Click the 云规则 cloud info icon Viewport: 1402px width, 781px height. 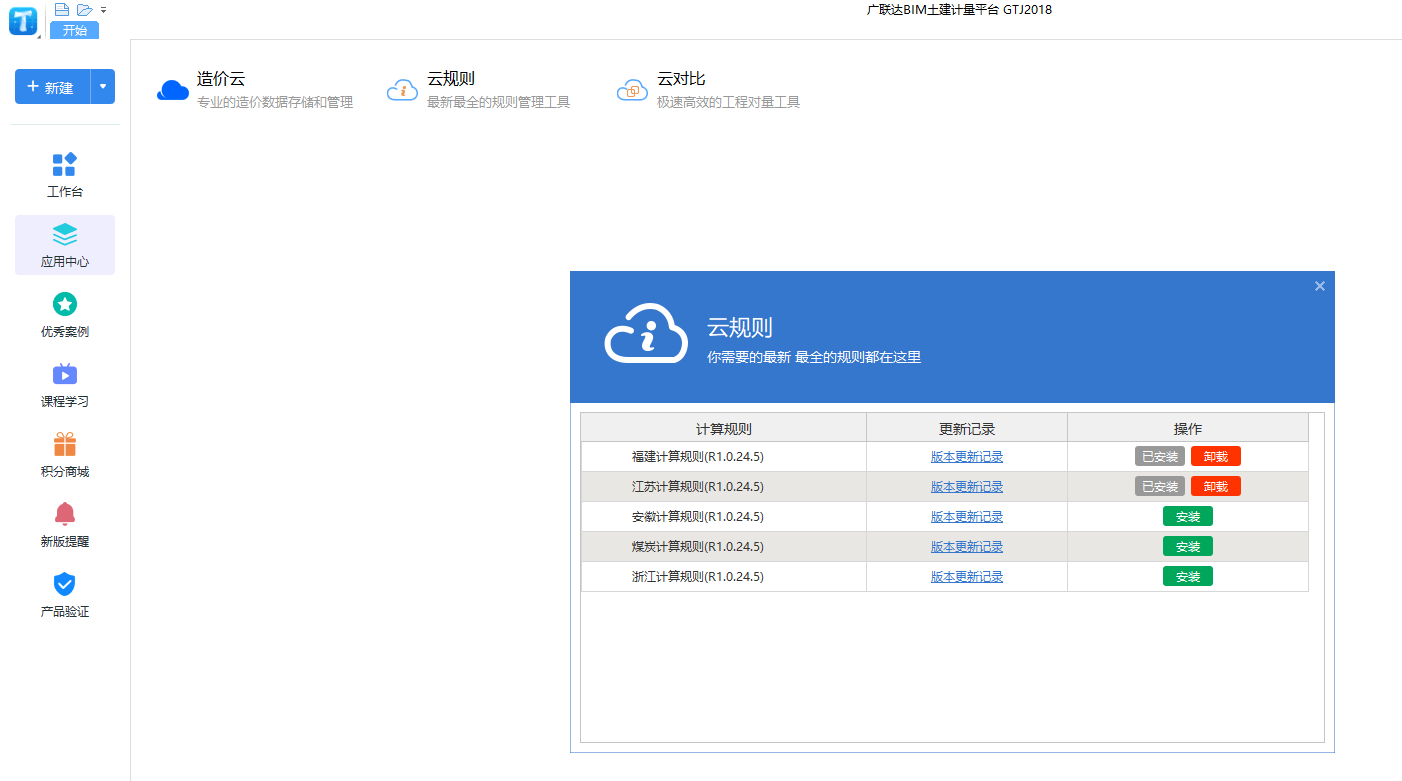tap(402, 90)
